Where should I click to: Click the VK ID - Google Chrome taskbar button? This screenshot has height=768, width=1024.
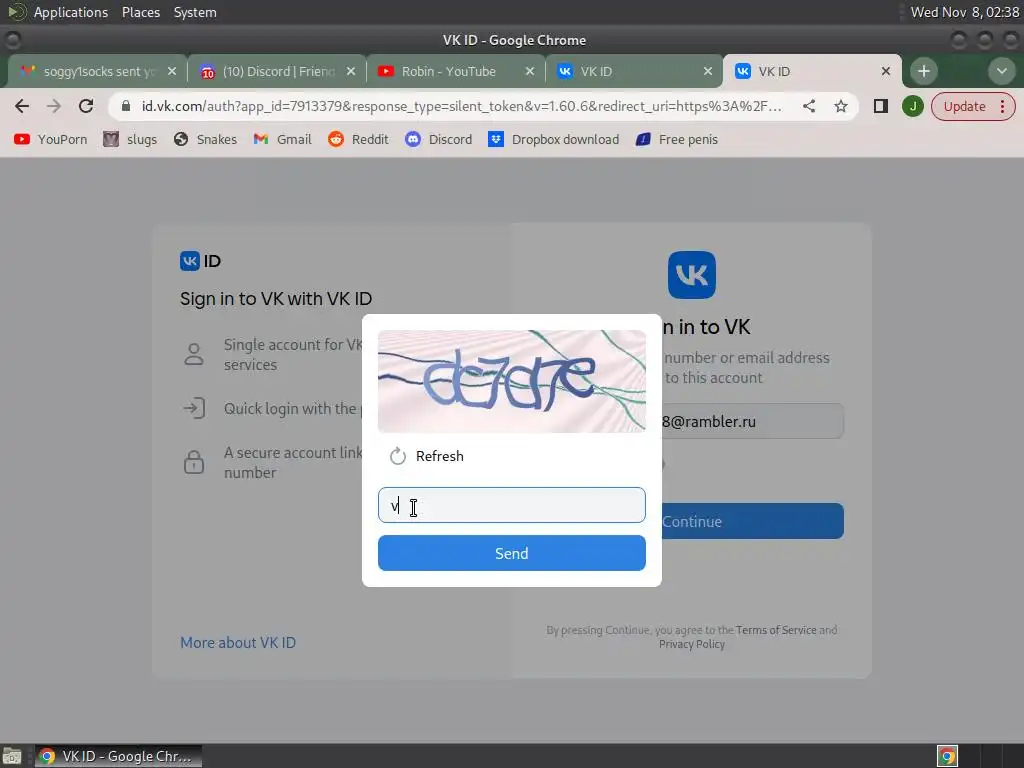(x=118, y=756)
